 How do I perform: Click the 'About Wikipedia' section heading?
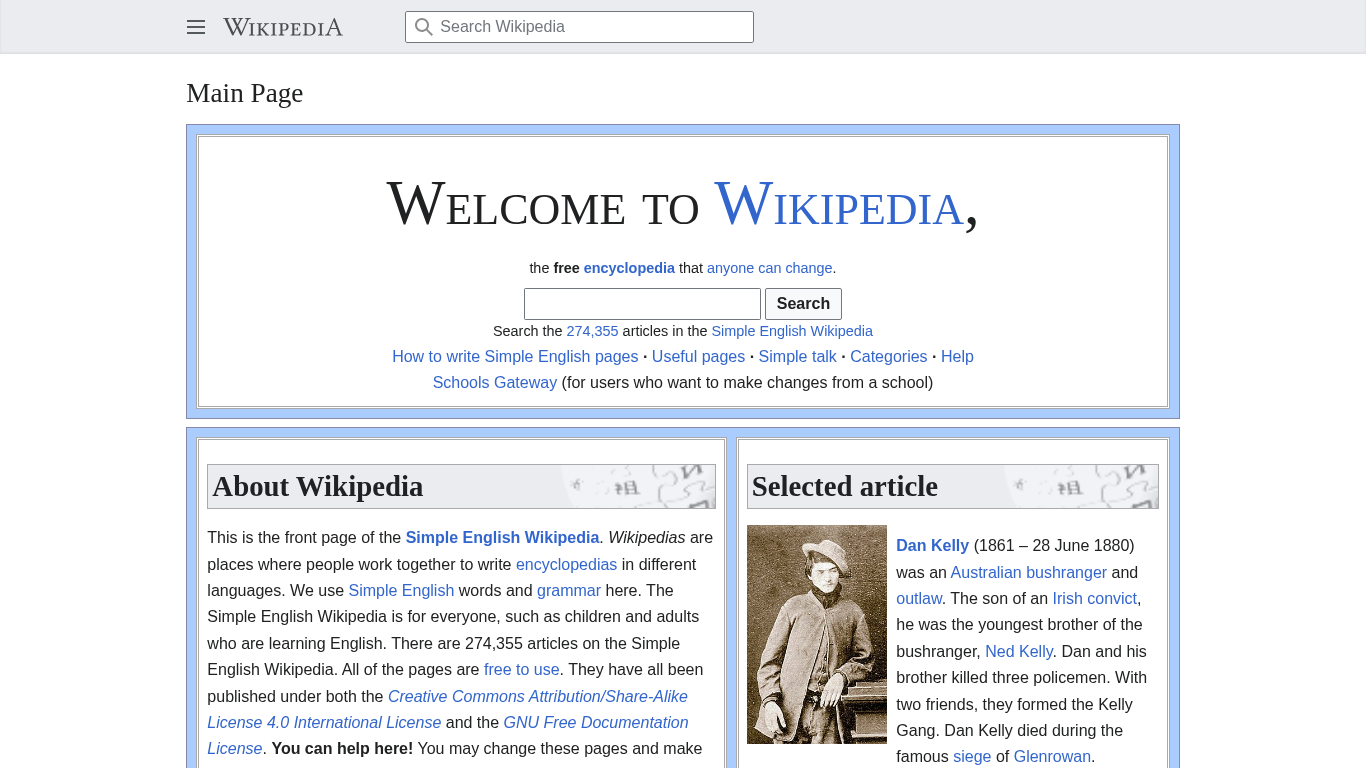click(318, 487)
